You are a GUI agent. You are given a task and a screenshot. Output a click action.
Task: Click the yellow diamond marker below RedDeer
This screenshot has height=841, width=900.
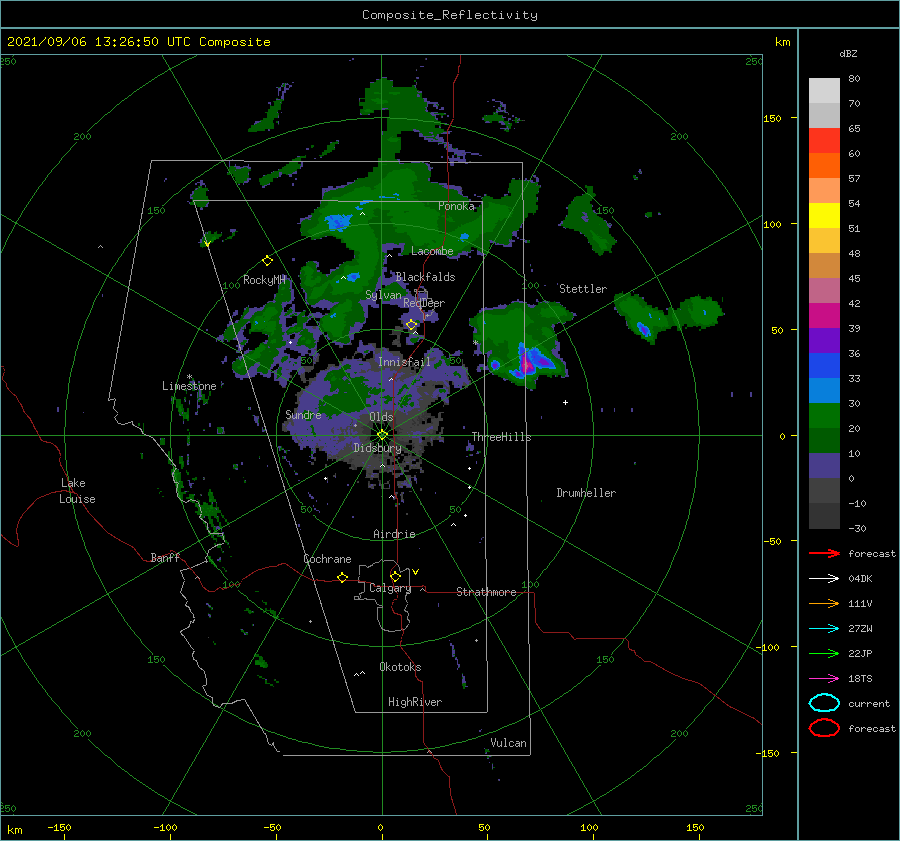pyautogui.click(x=412, y=325)
